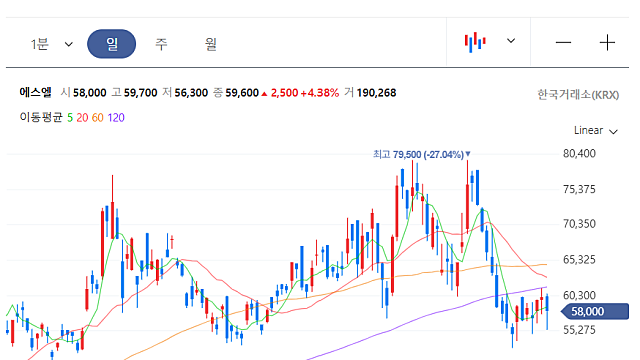The width and height of the screenshot is (640, 360).
Task: Toggle the 60-day moving average
Action: (98, 118)
